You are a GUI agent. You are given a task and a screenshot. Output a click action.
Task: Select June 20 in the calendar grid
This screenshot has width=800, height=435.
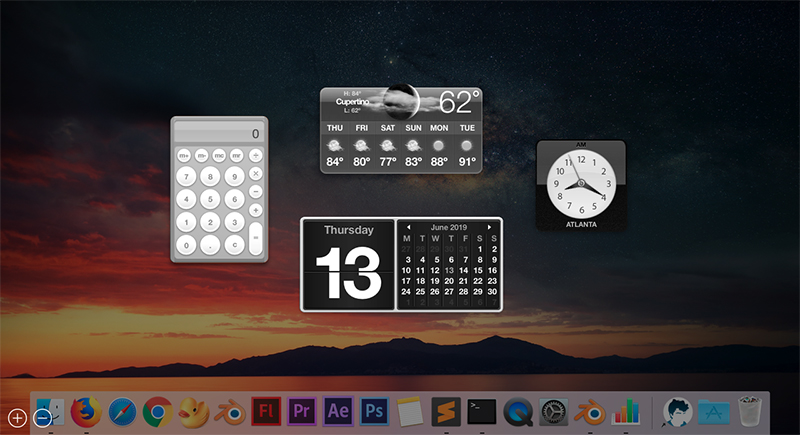click(x=449, y=281)
